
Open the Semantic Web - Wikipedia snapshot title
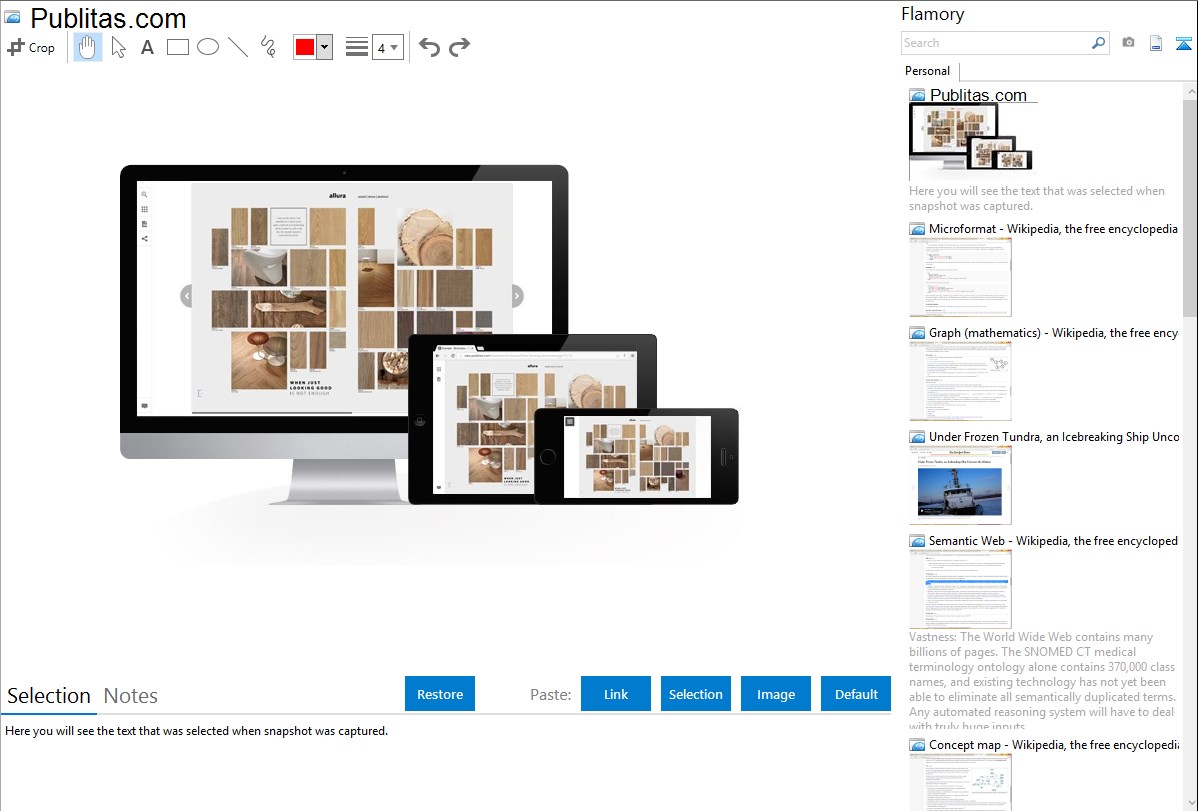pyautogui.click(x=1053, y=541)
